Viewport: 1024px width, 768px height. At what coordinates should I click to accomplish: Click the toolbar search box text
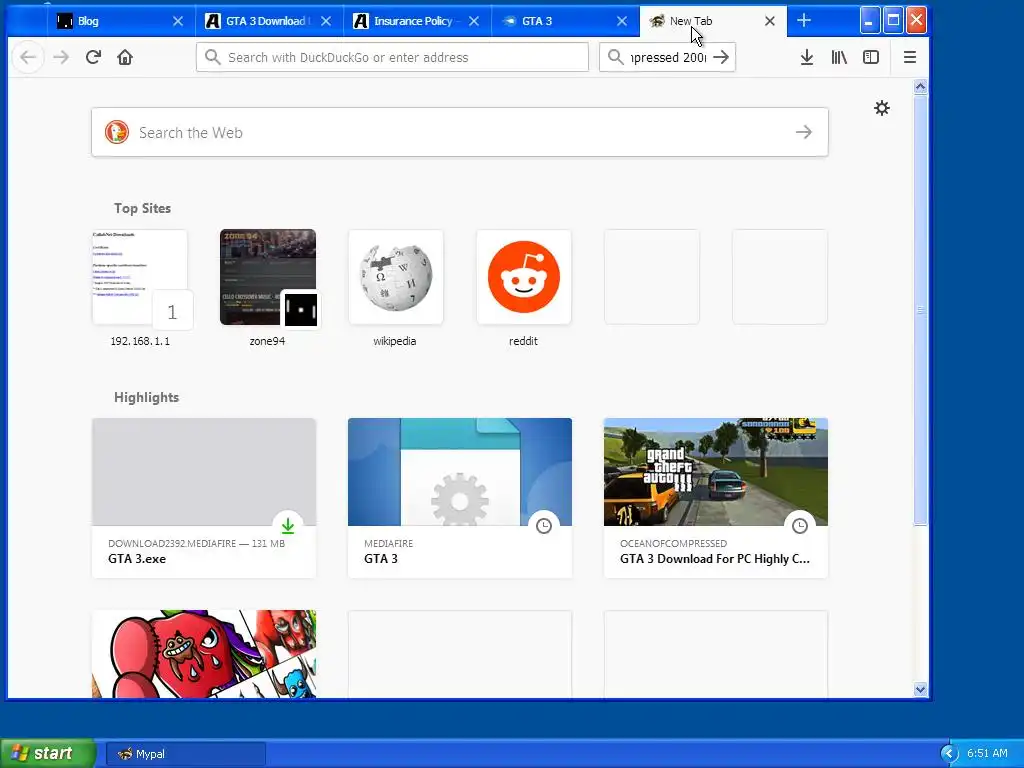pyautogui.click(x=667, y=57)
